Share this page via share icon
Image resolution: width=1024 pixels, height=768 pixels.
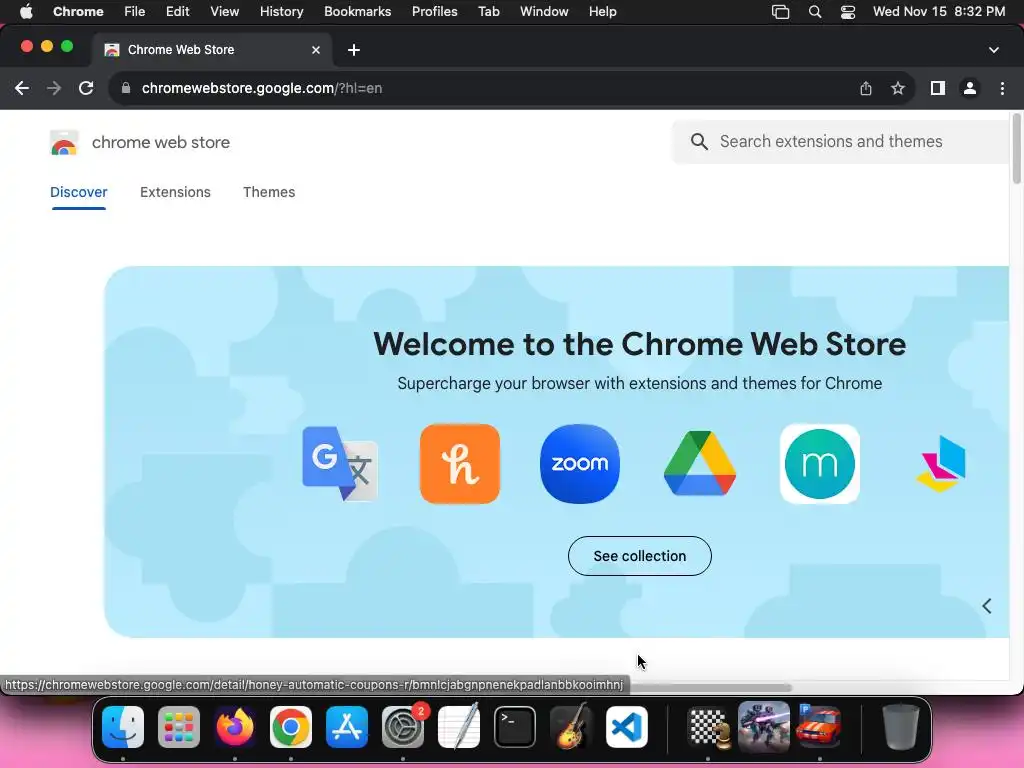(866, 88)
